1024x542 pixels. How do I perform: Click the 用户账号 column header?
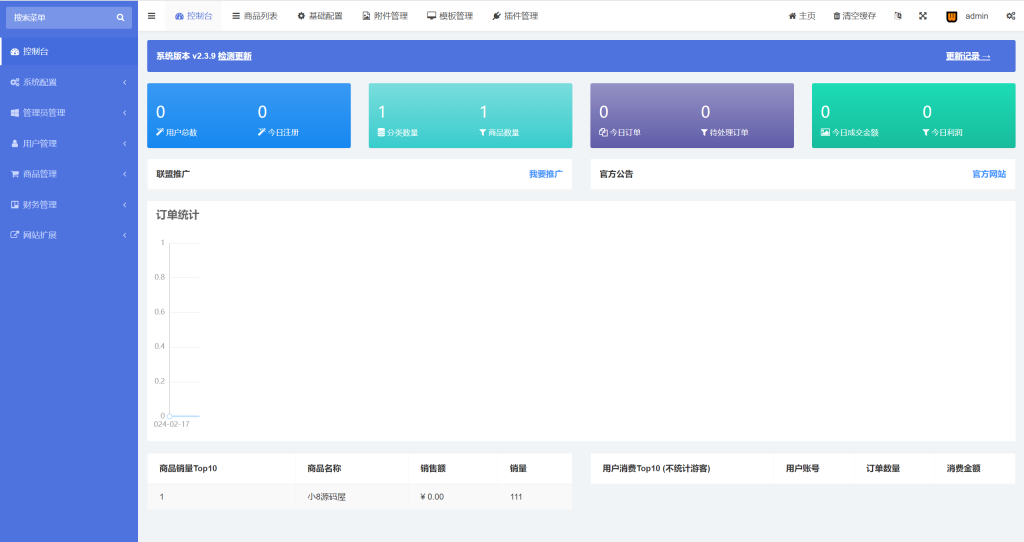pos(803,468)
